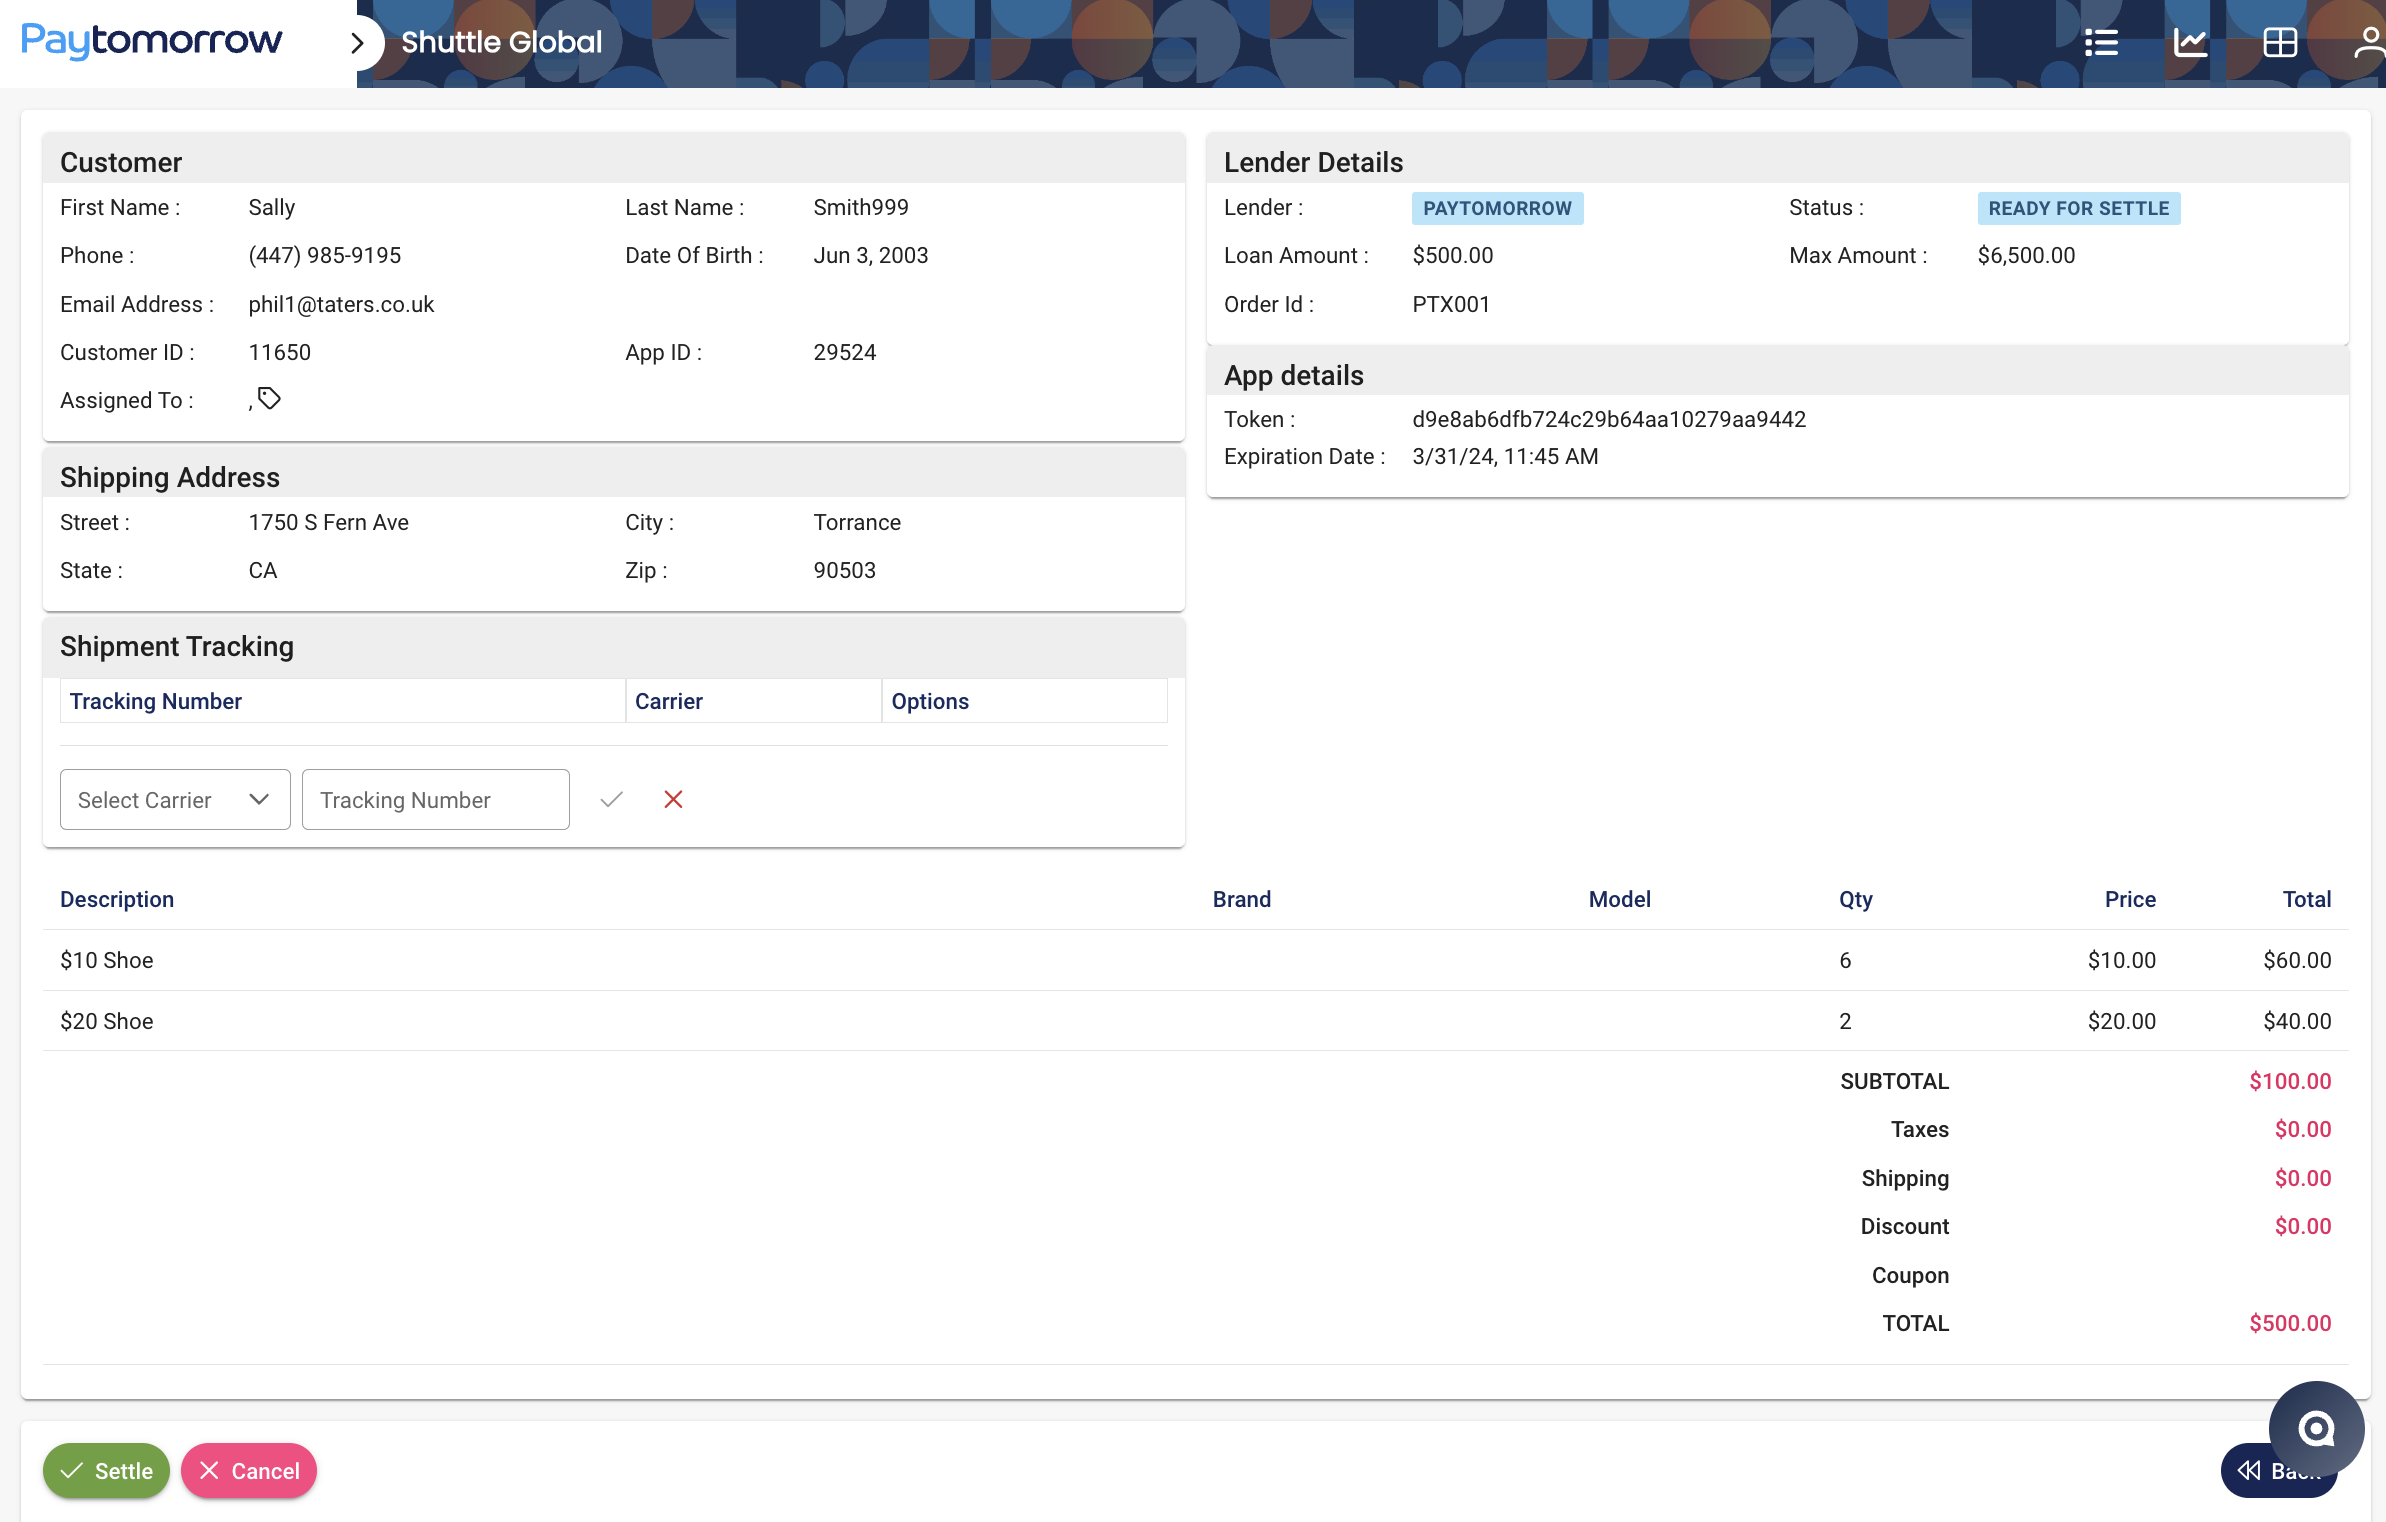Click the expiration date 3/31/24, 11:45 AM
The height and width of the screenshot is (1522, 2386).
pos(1505,456)
